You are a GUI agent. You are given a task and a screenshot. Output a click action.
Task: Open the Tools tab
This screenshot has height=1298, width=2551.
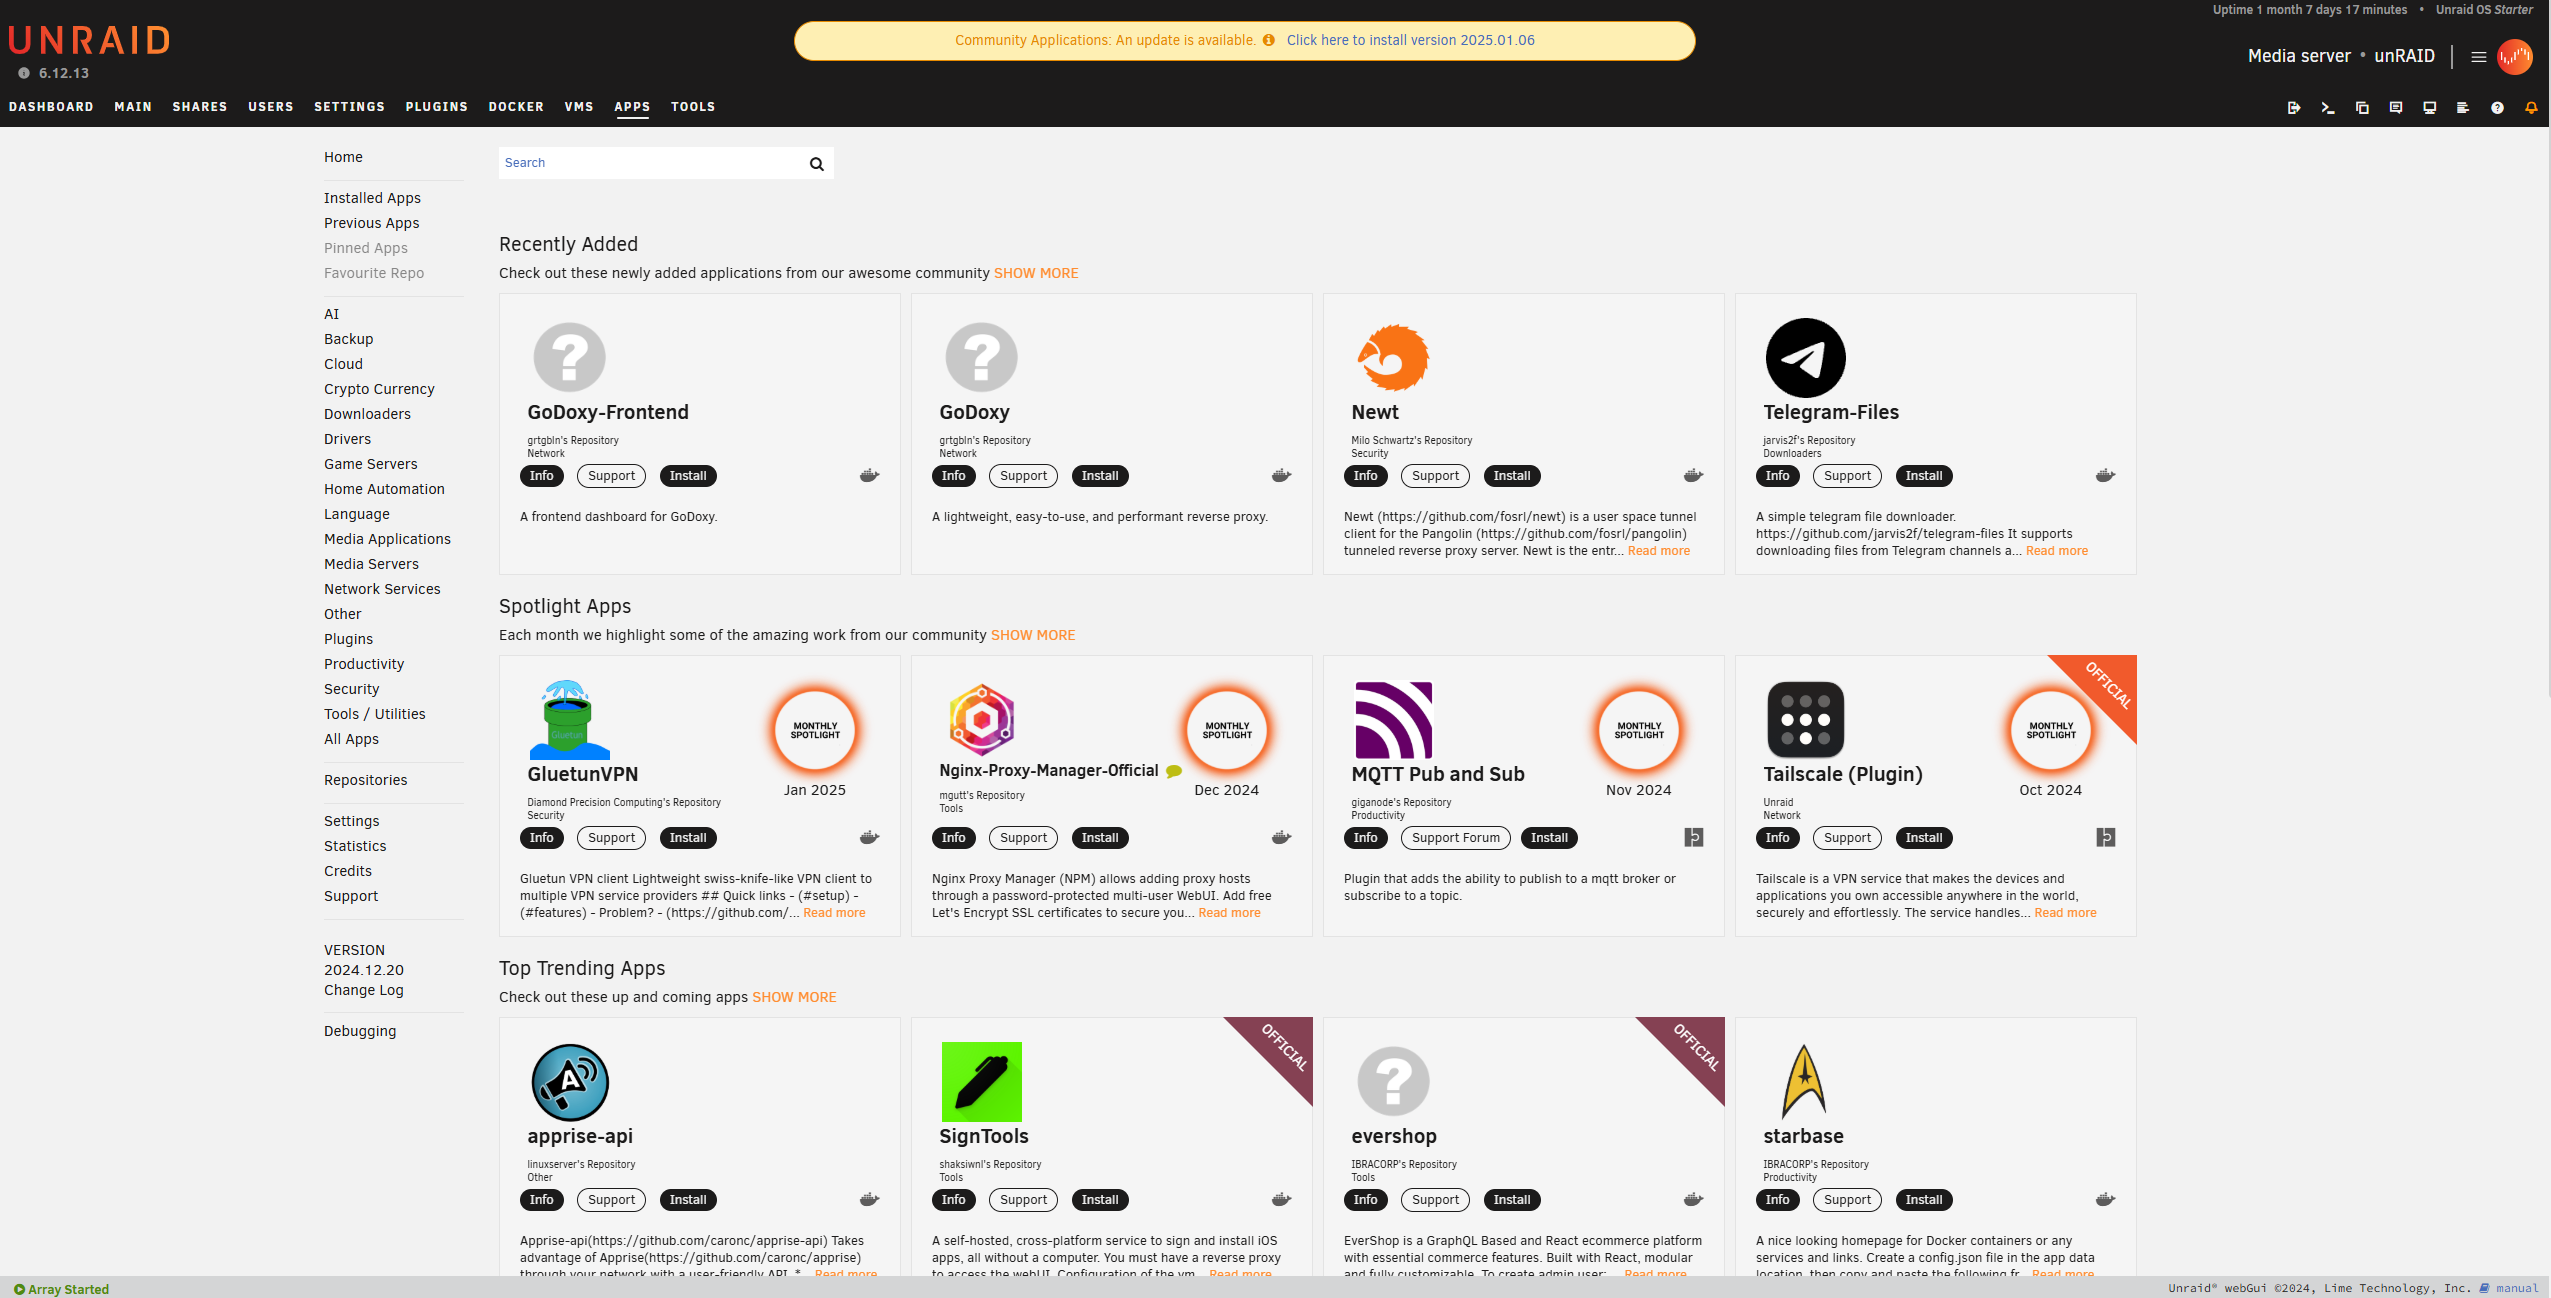point(693,107)
